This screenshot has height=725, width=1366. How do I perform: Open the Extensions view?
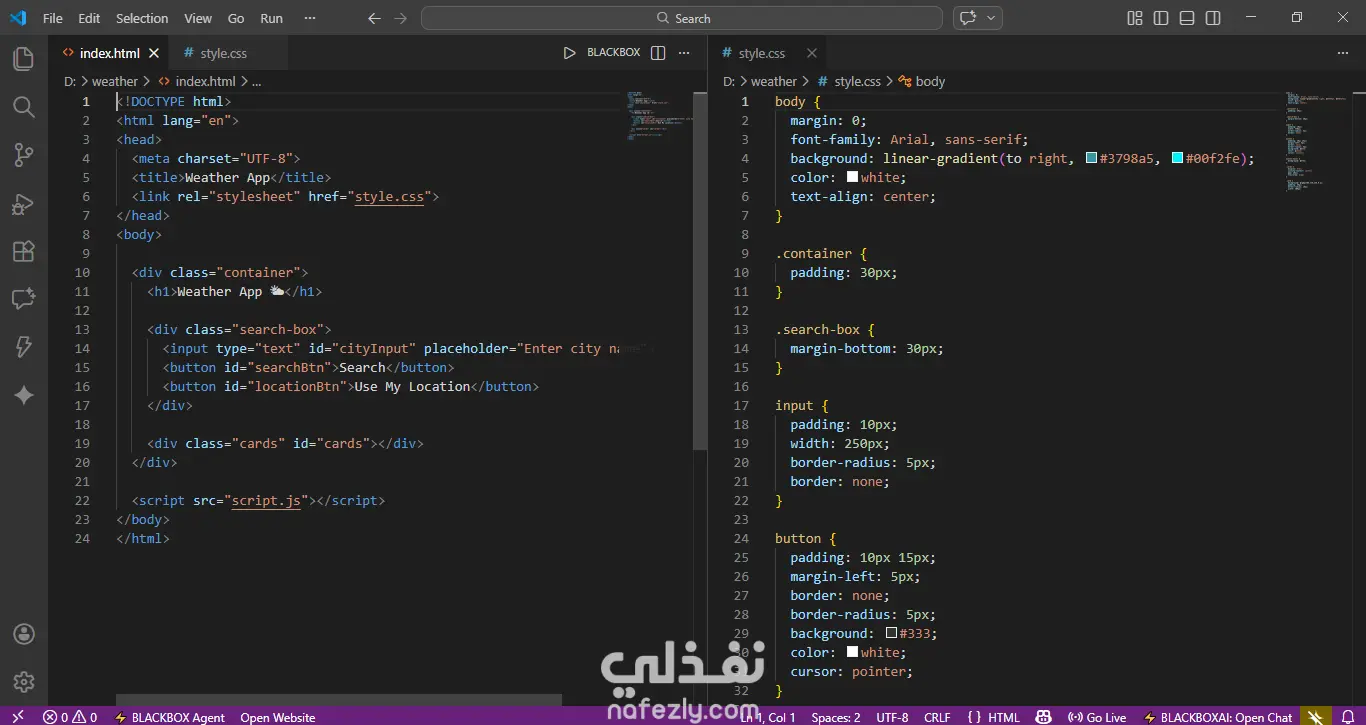[x=23, y=252]
